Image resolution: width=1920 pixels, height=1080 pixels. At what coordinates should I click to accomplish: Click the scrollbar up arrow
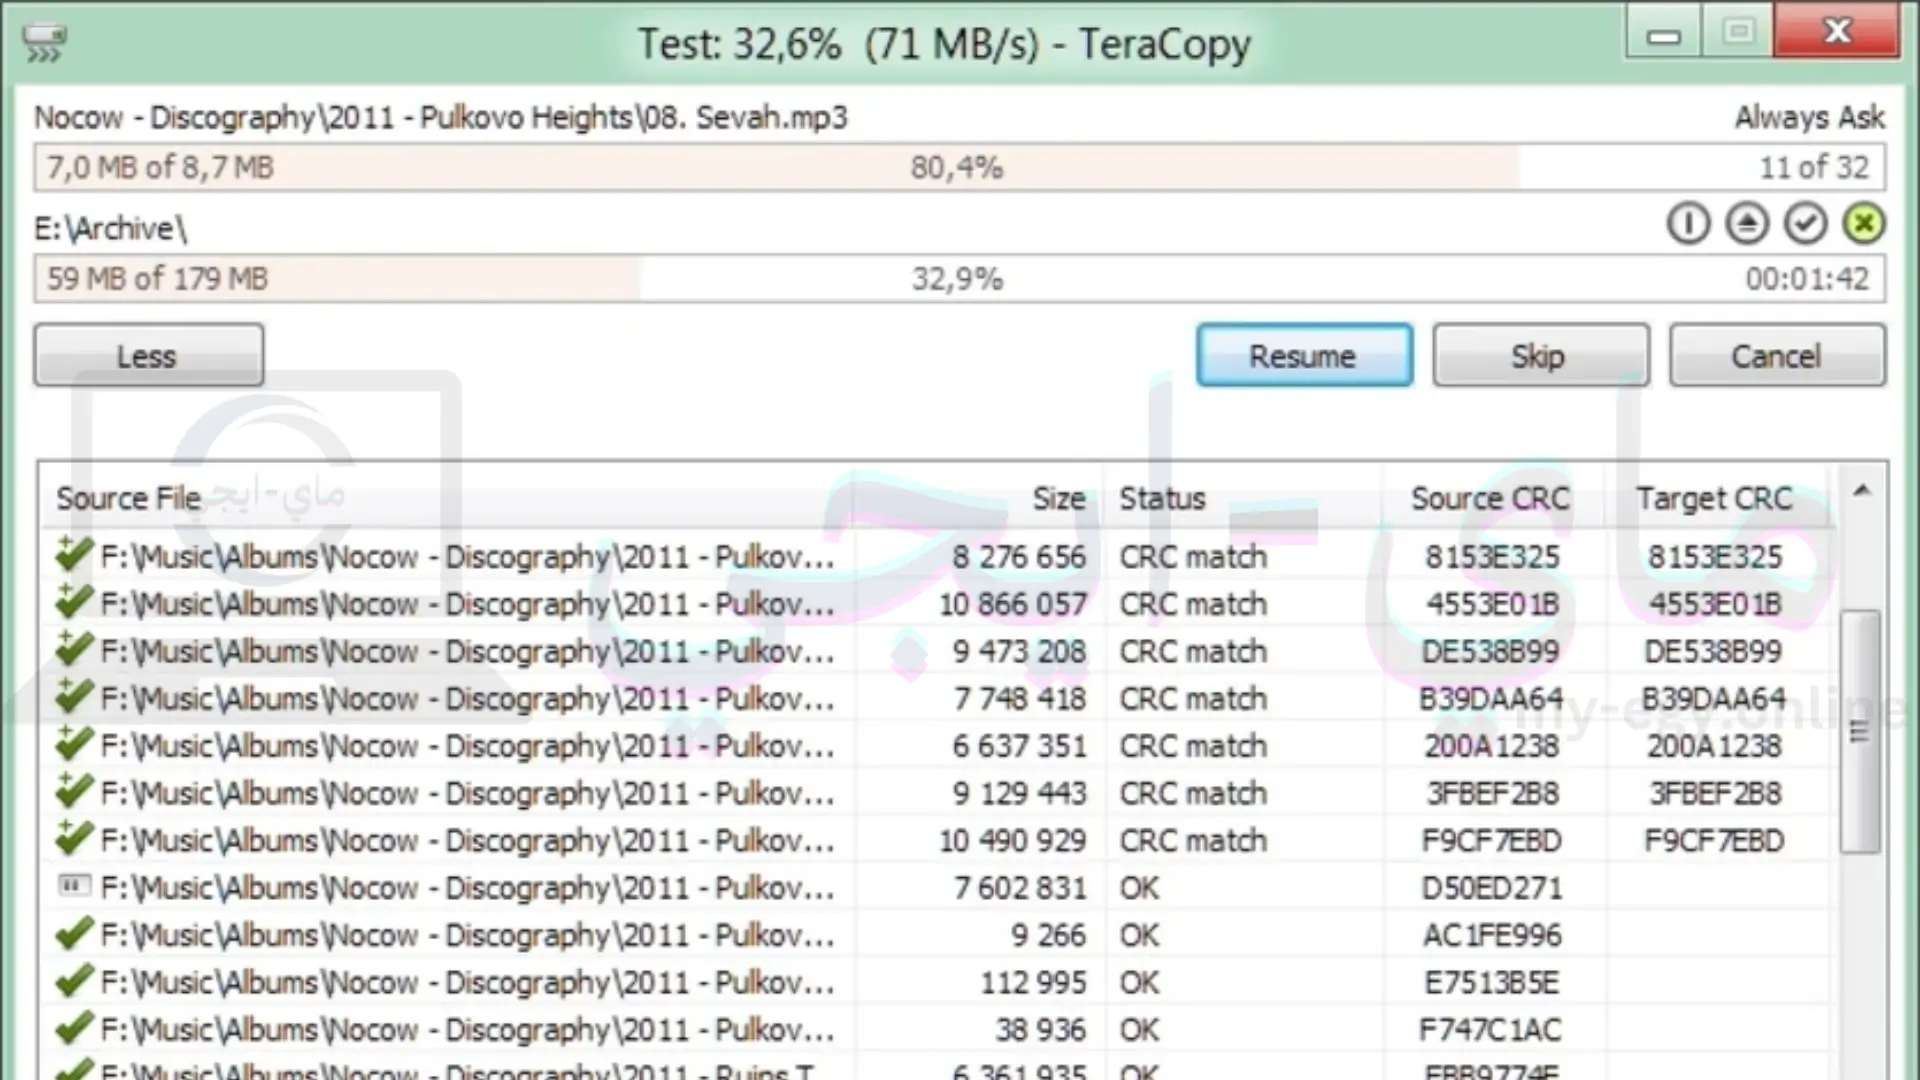pos(1861,491)
